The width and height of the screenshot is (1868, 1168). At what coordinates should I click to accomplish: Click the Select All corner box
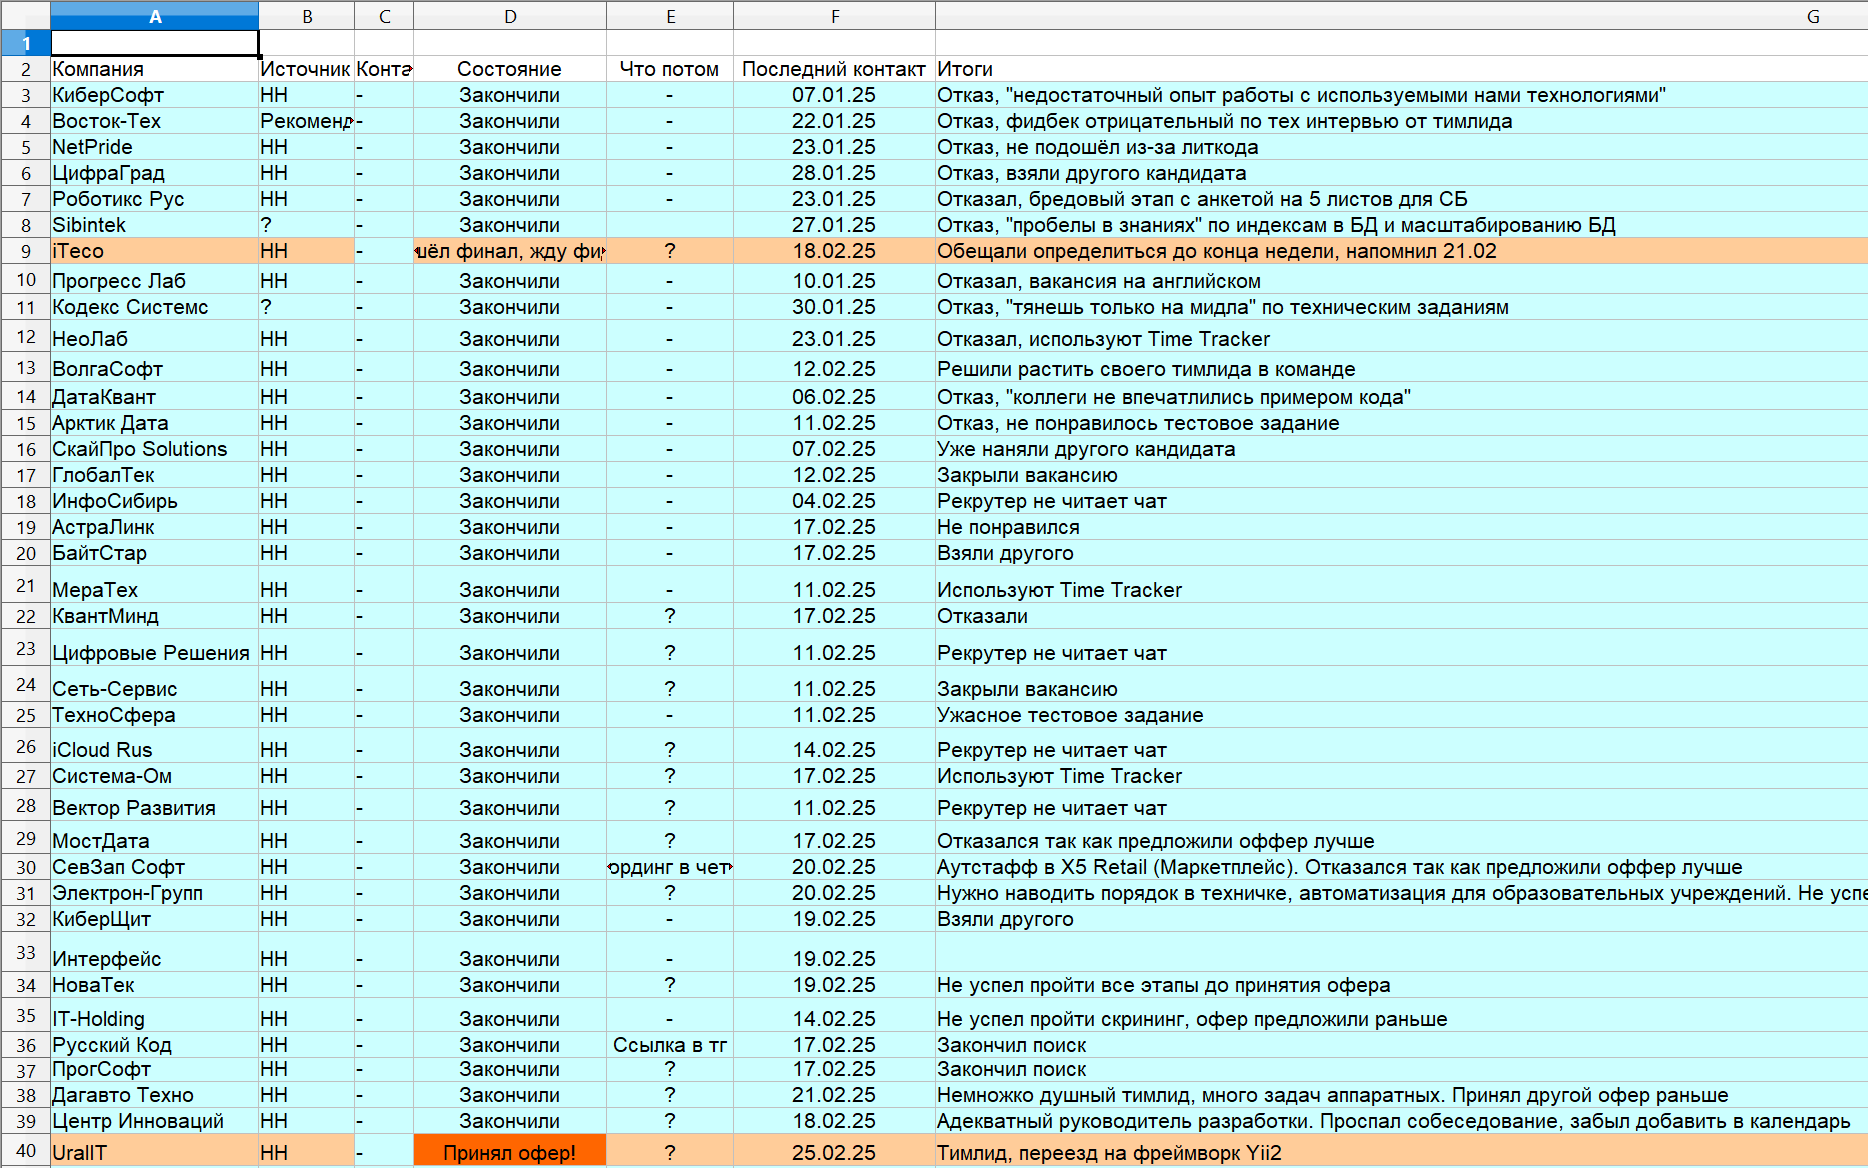[25, 16]
